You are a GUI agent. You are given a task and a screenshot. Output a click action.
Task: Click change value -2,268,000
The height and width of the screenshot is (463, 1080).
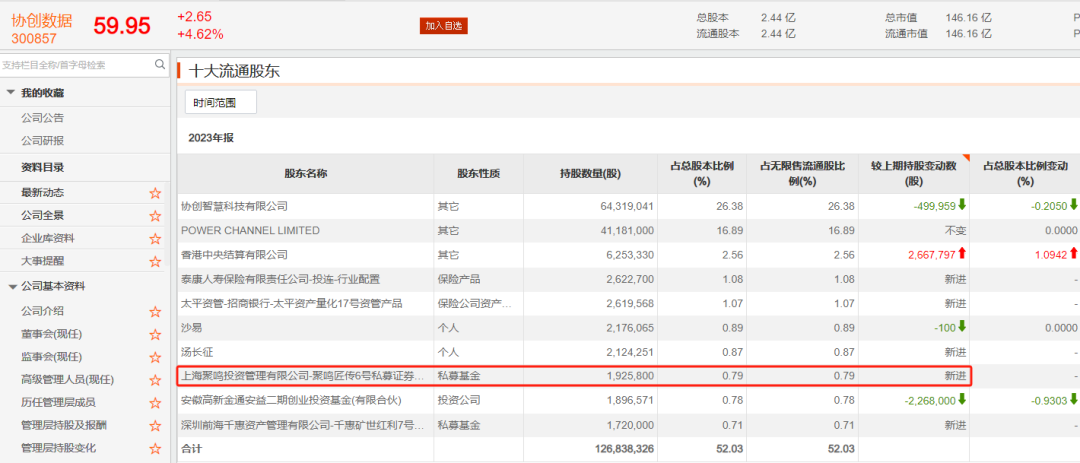[929, 400]
